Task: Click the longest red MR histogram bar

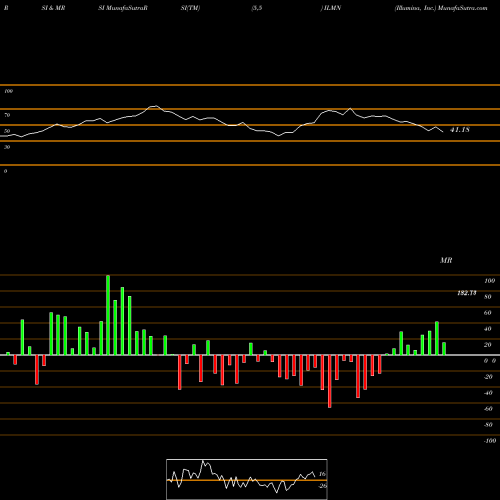Action: pos(330,381)
